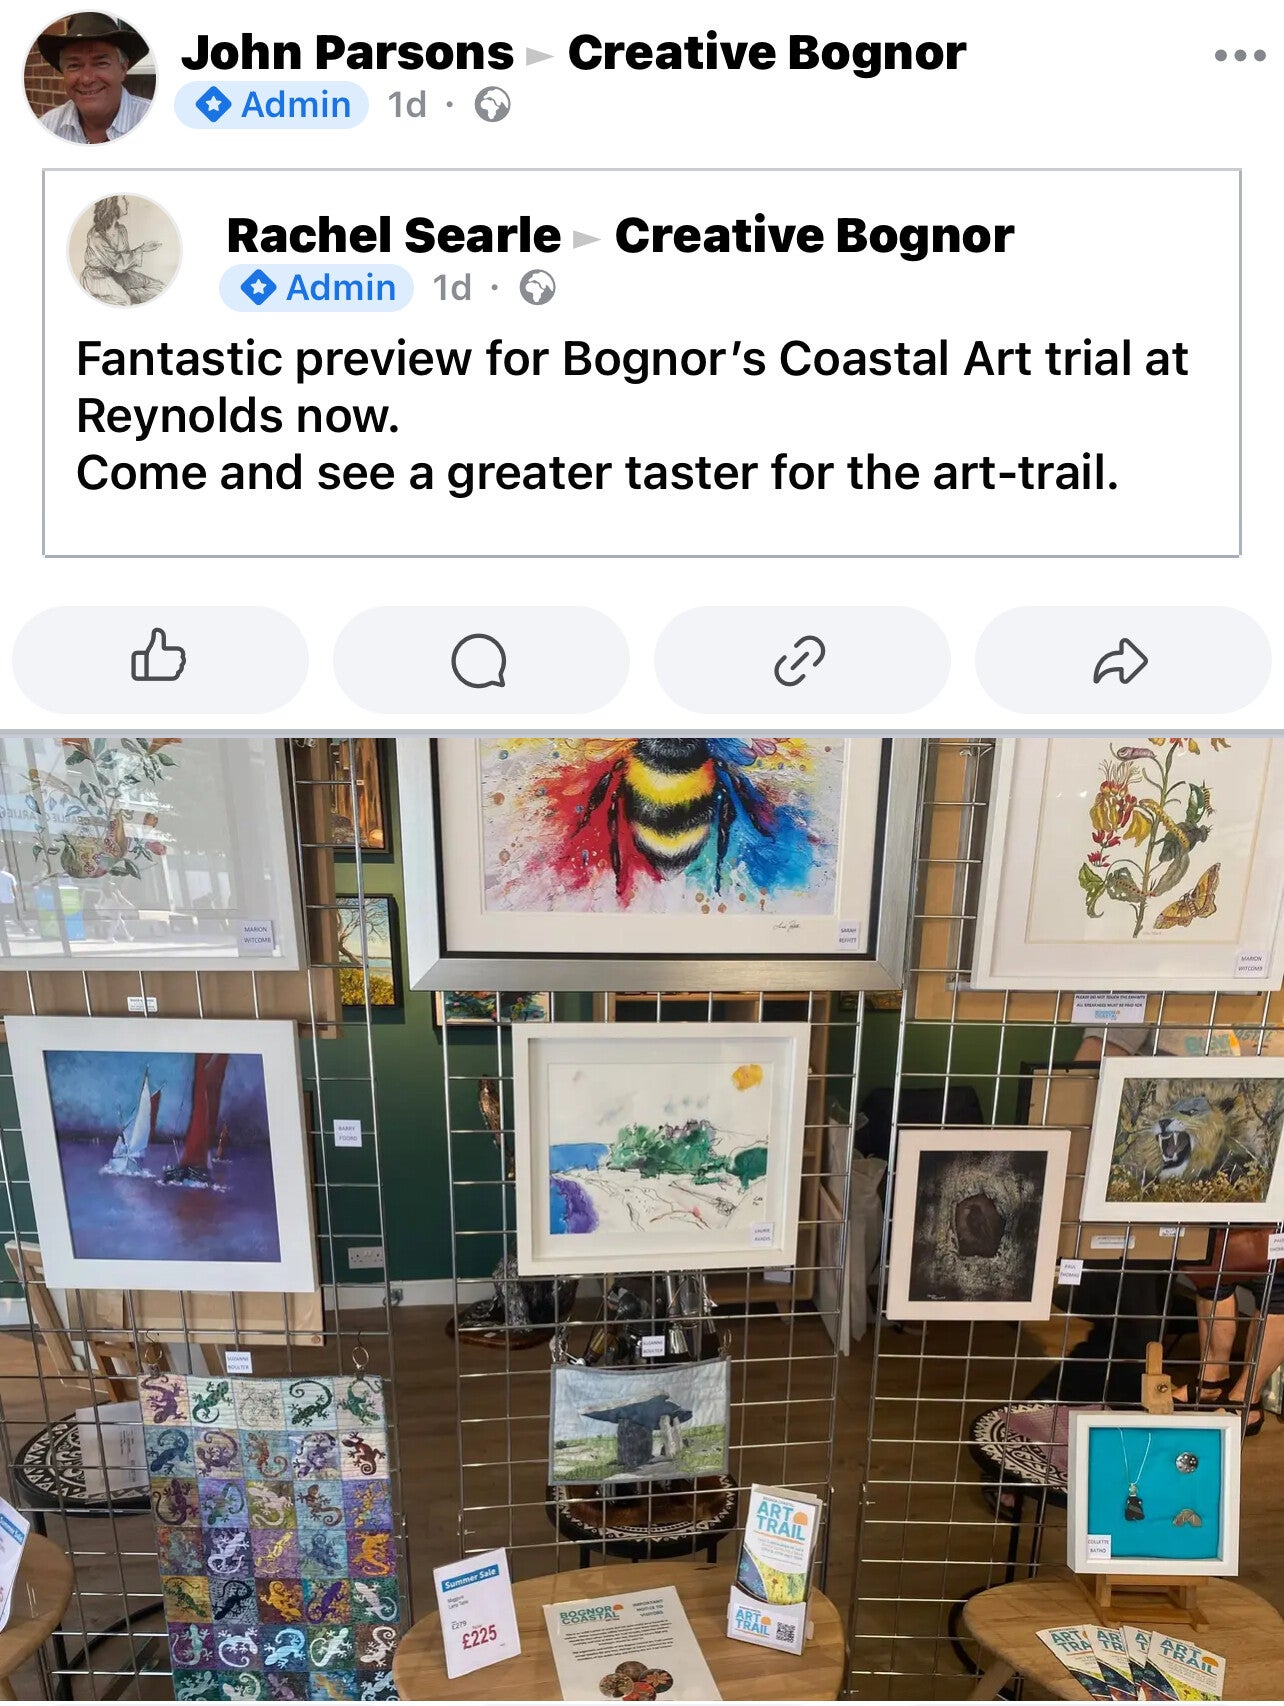Share post using the arrow icon

[1122, 660]
